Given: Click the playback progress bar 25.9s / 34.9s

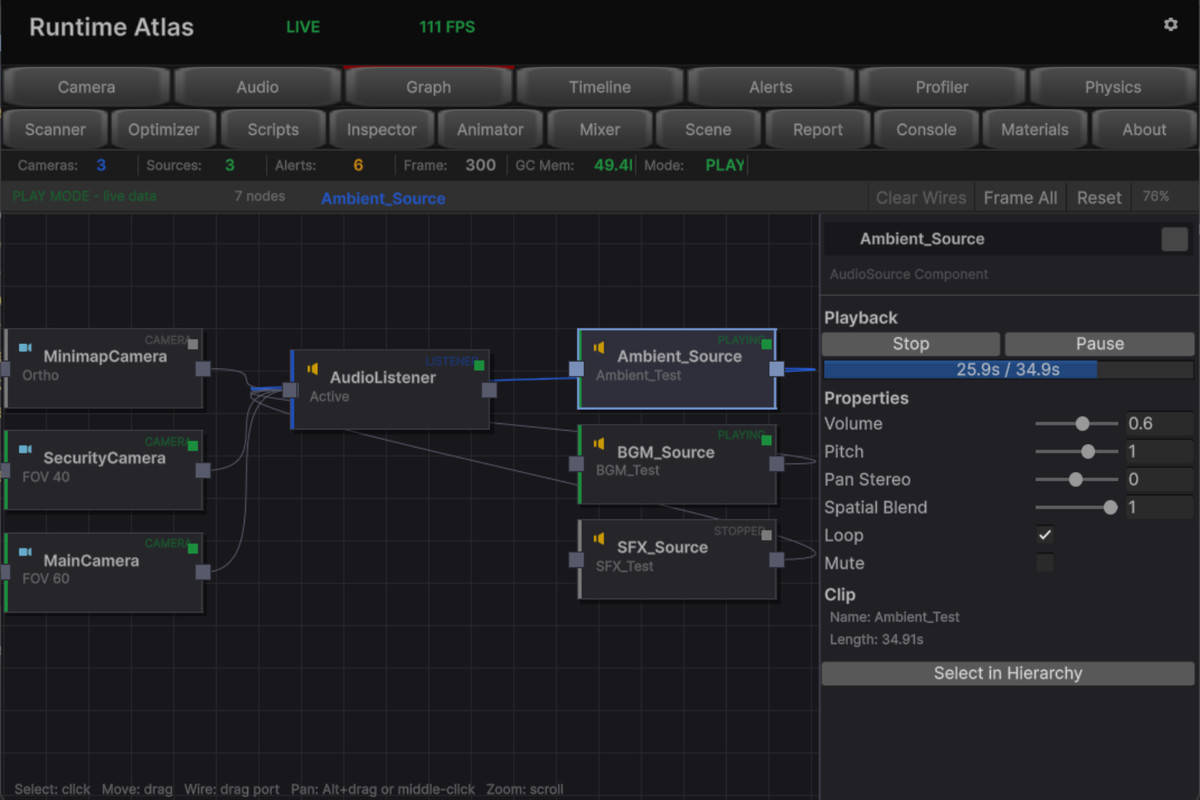Looking at the screenshot, I should [x=1008, y=370].
